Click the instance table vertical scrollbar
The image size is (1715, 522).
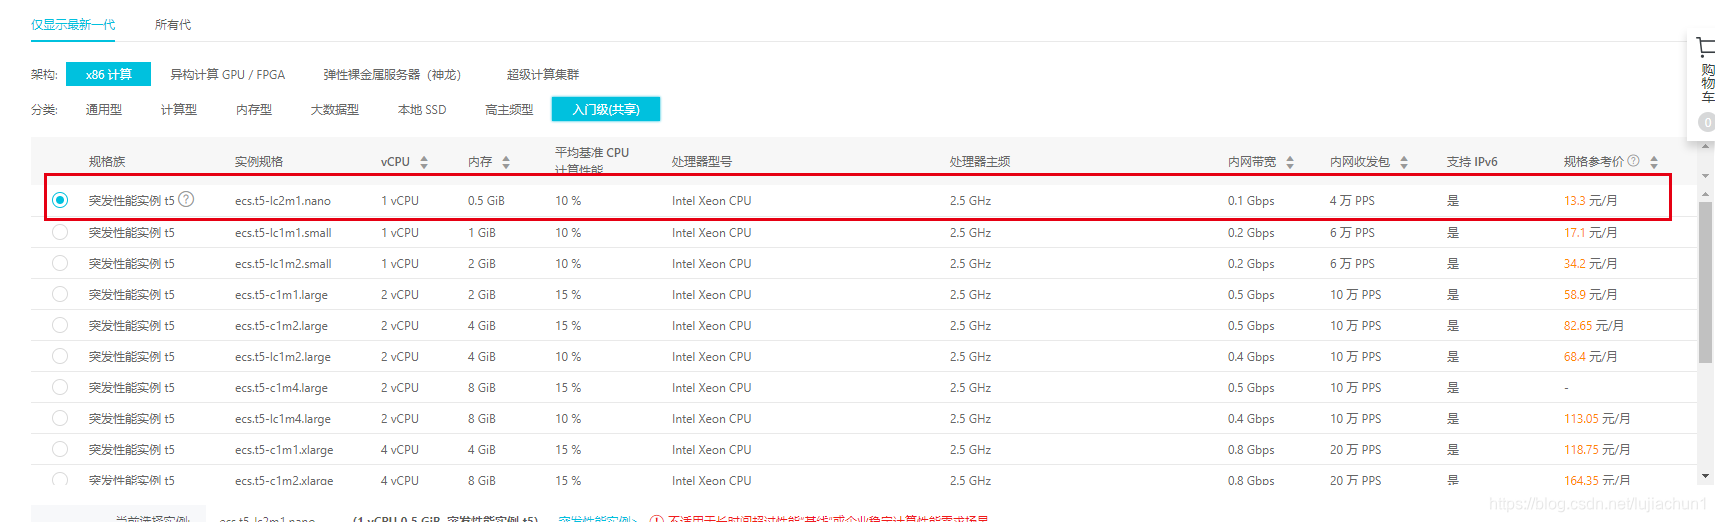tap(1705, 285)
